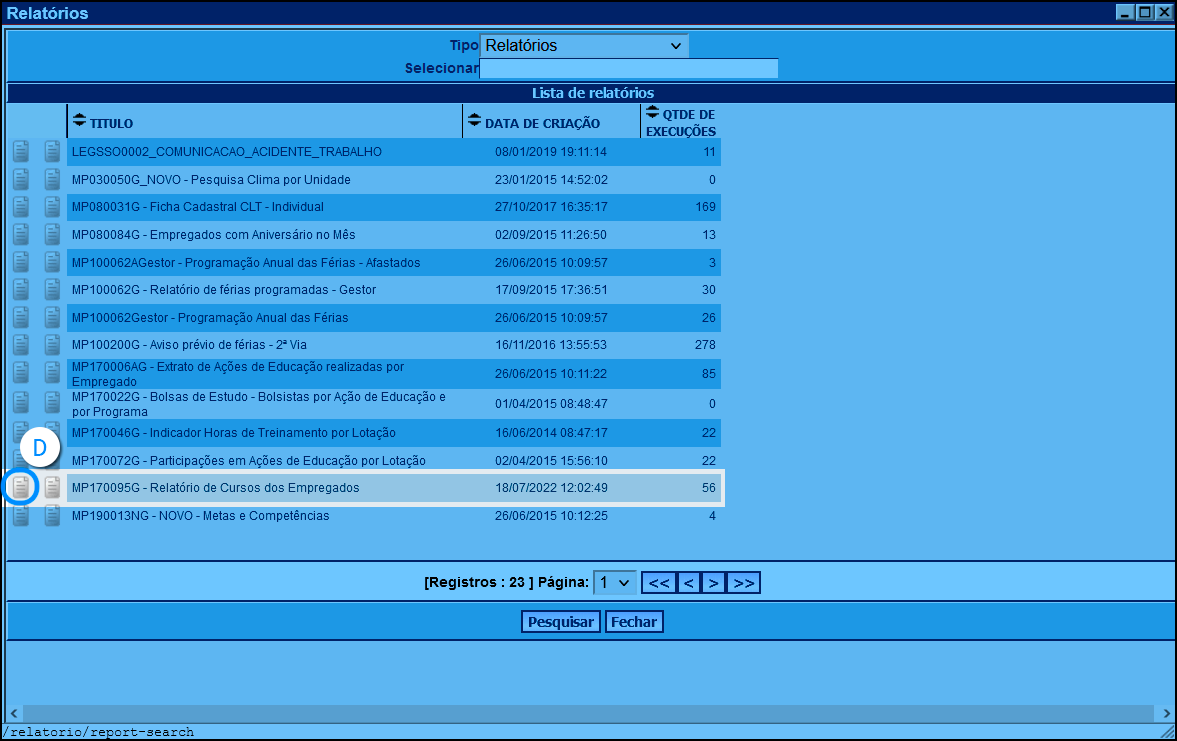Jump to the first page with << button
This screenshot has height=741, width=1177.
[658, 582]
